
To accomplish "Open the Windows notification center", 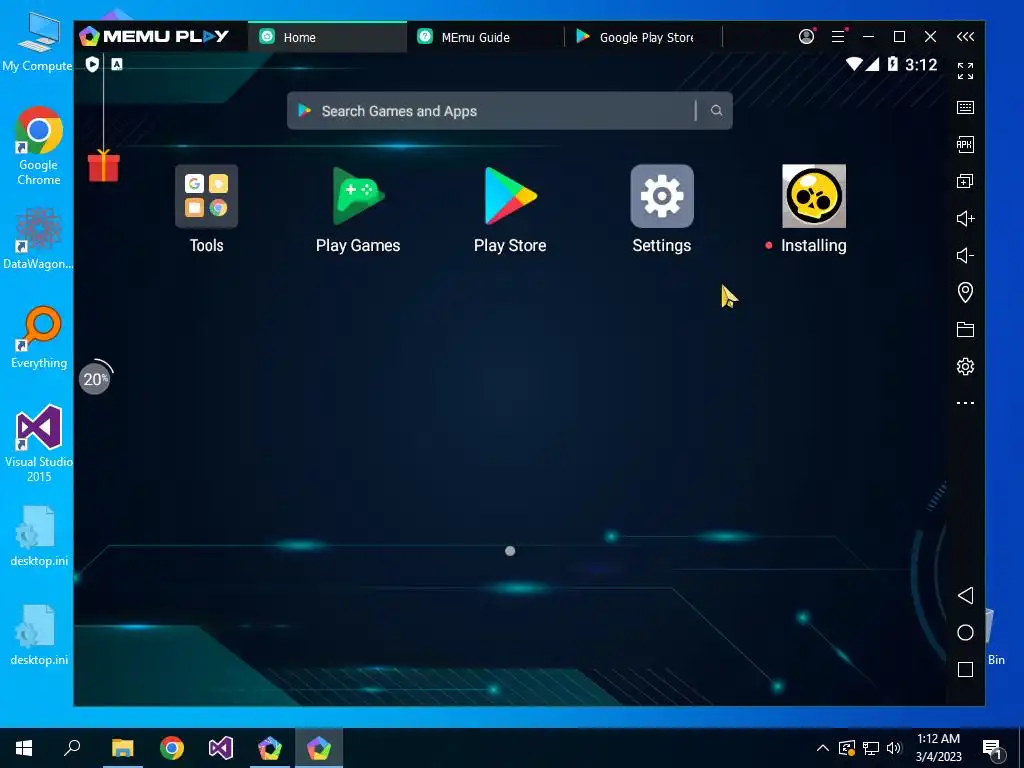I will pos(993,749).
